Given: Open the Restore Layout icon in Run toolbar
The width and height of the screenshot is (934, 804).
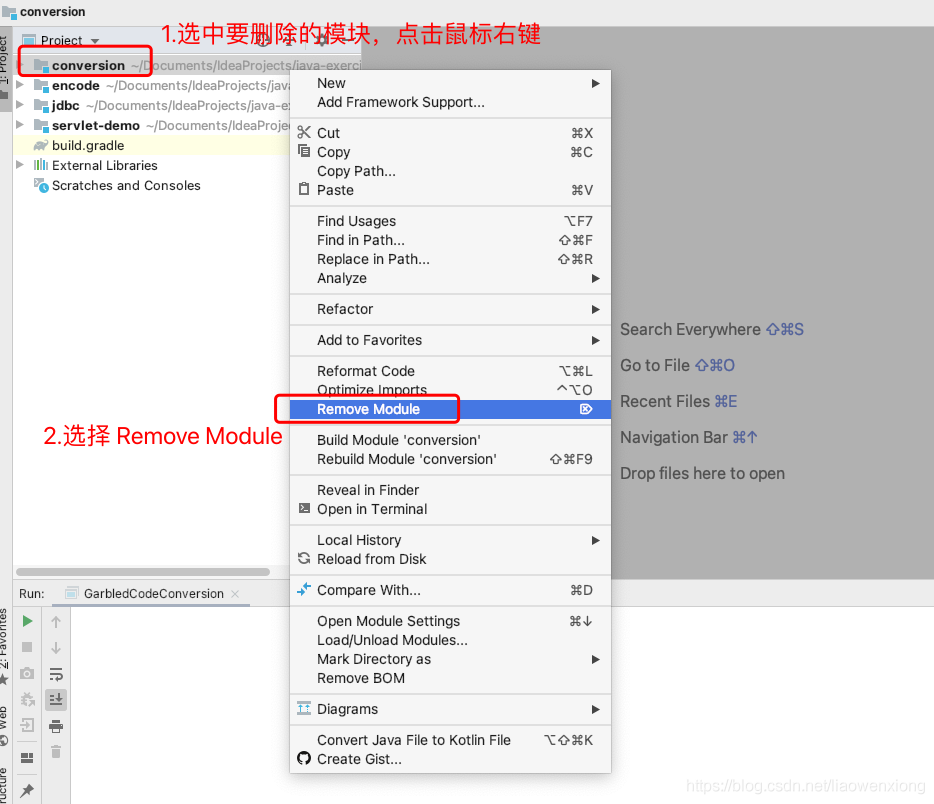Looking at the screenshot, I should 27,758.
